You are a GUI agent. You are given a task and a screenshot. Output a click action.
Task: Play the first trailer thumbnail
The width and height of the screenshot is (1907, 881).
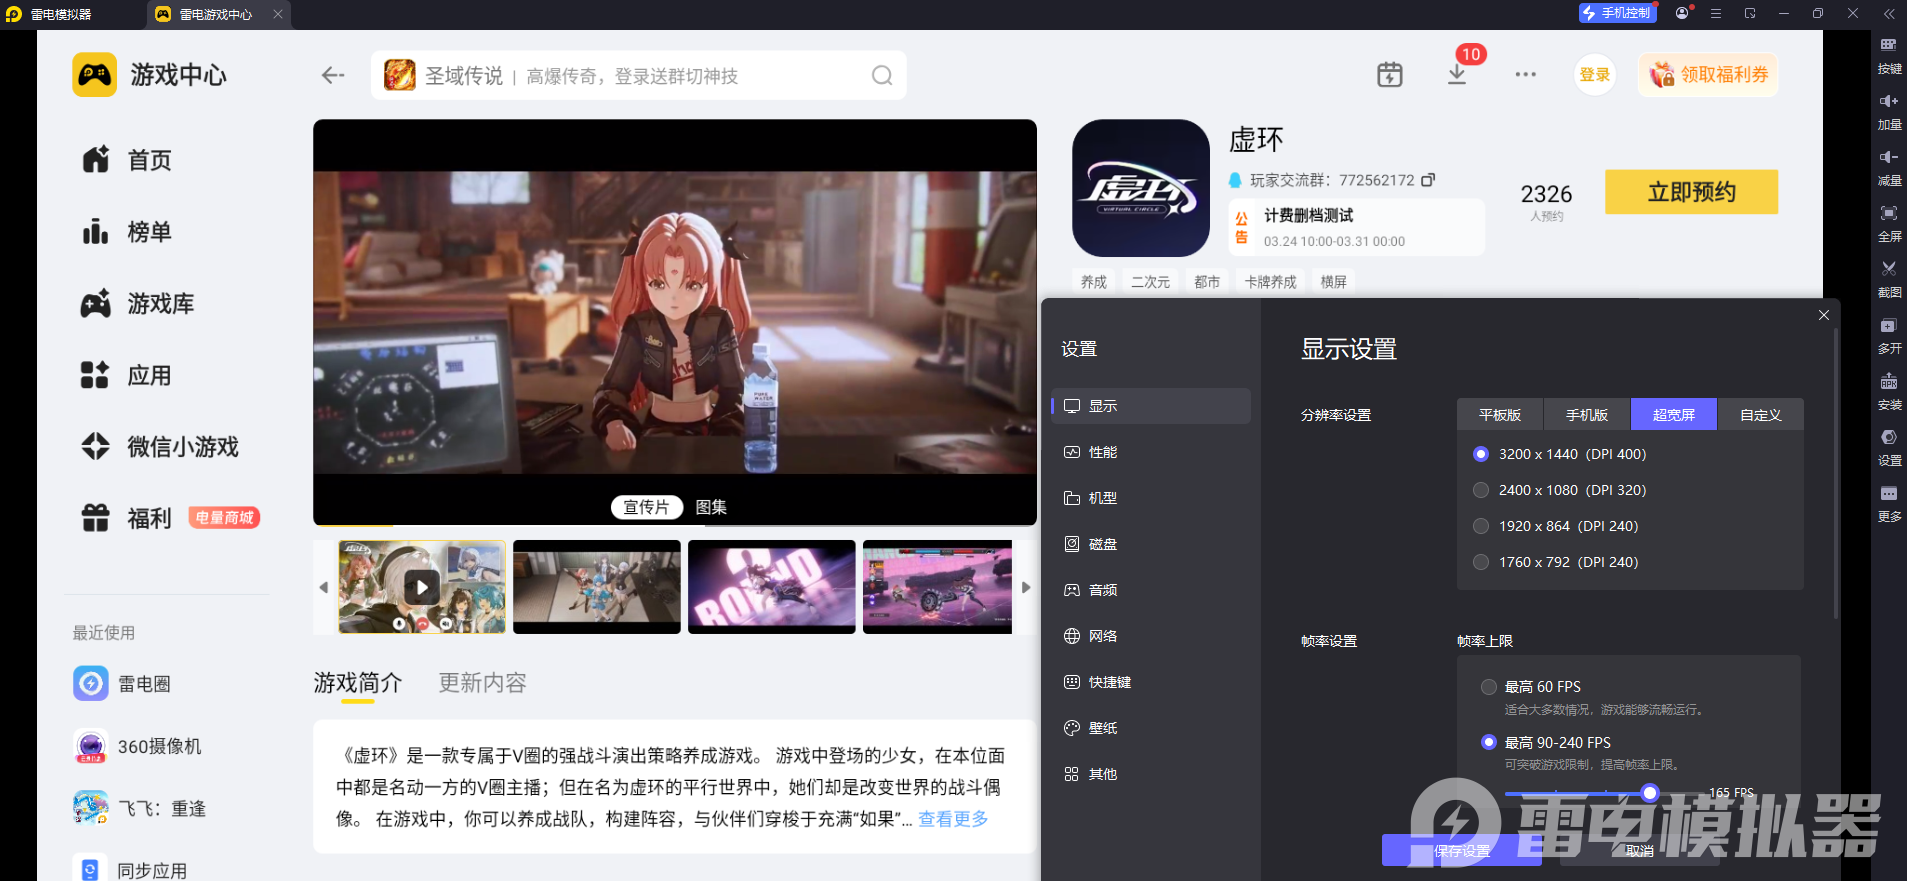[x=422, y=587]
